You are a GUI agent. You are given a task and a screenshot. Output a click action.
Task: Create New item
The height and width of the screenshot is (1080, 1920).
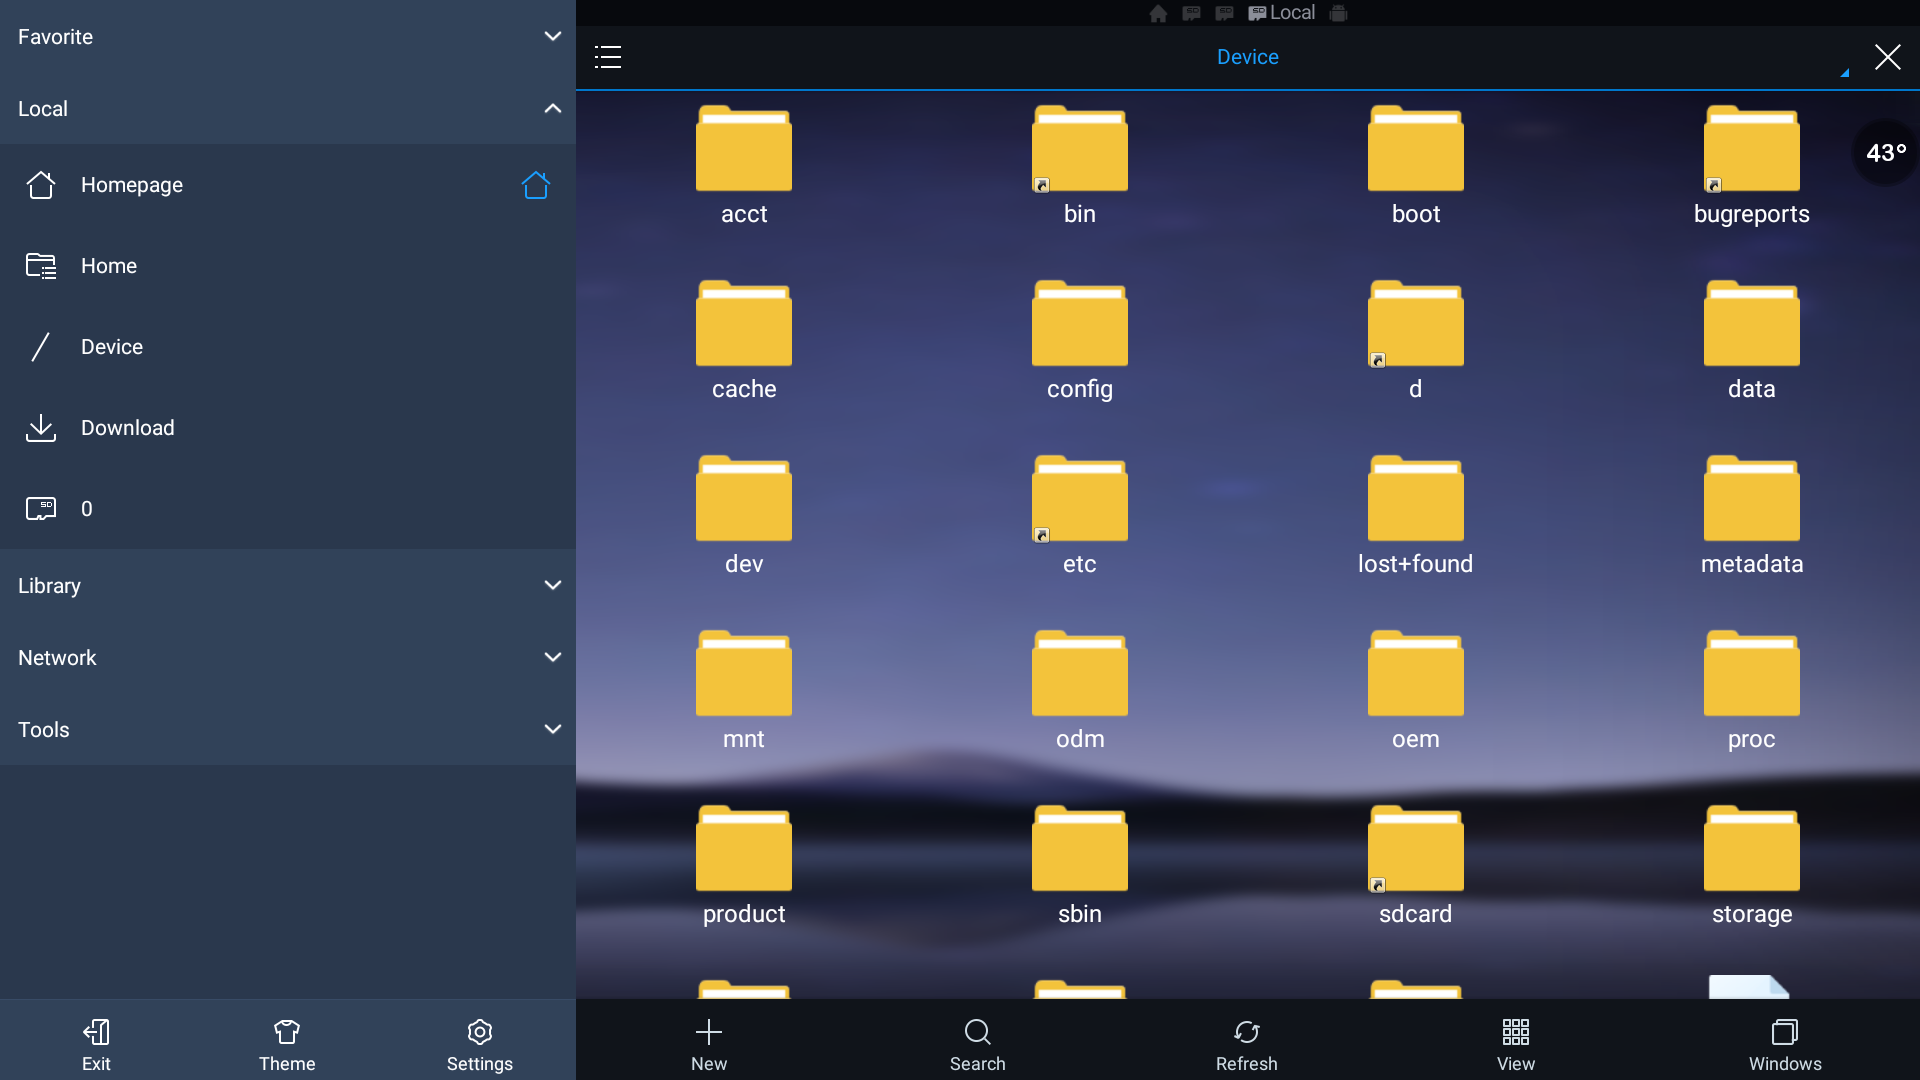coord(709,1044)
